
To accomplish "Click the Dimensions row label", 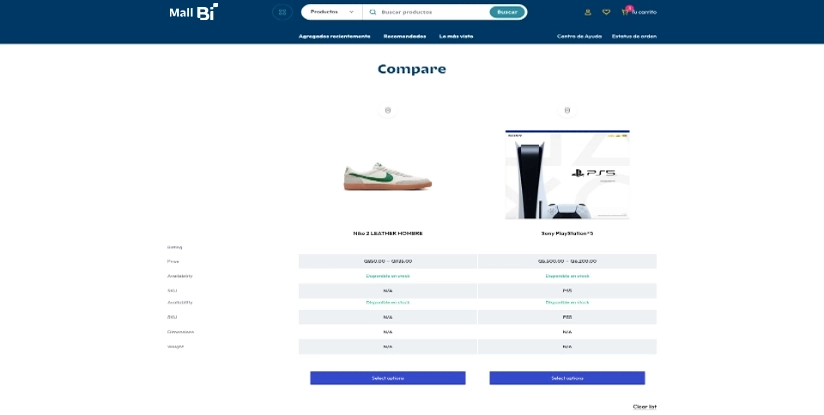I will 180,332.
